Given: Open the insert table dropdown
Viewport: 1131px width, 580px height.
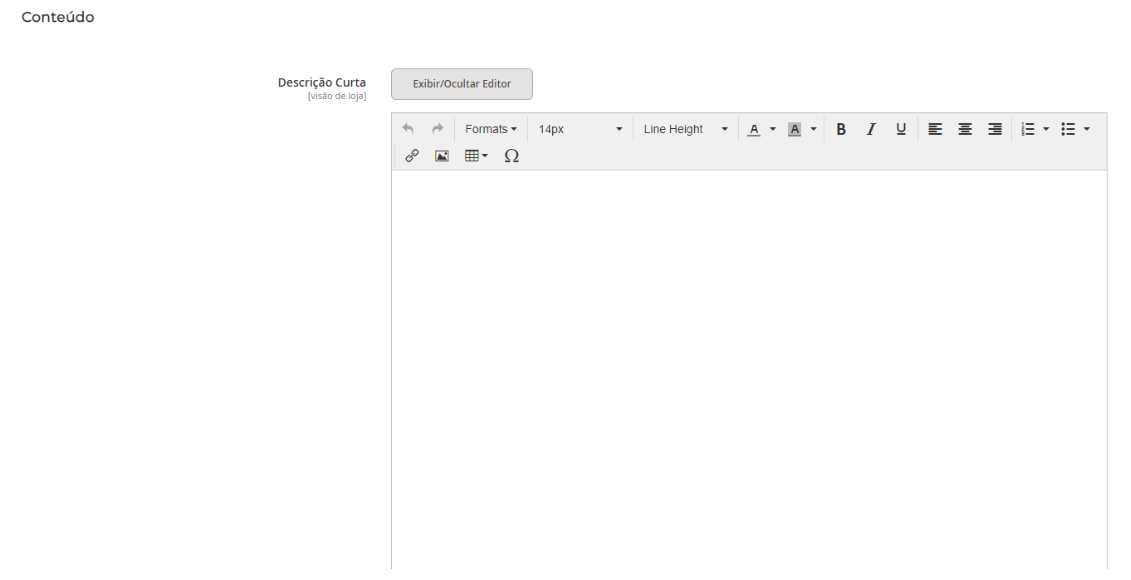Looking at the screenshot, I should (475, 156).
